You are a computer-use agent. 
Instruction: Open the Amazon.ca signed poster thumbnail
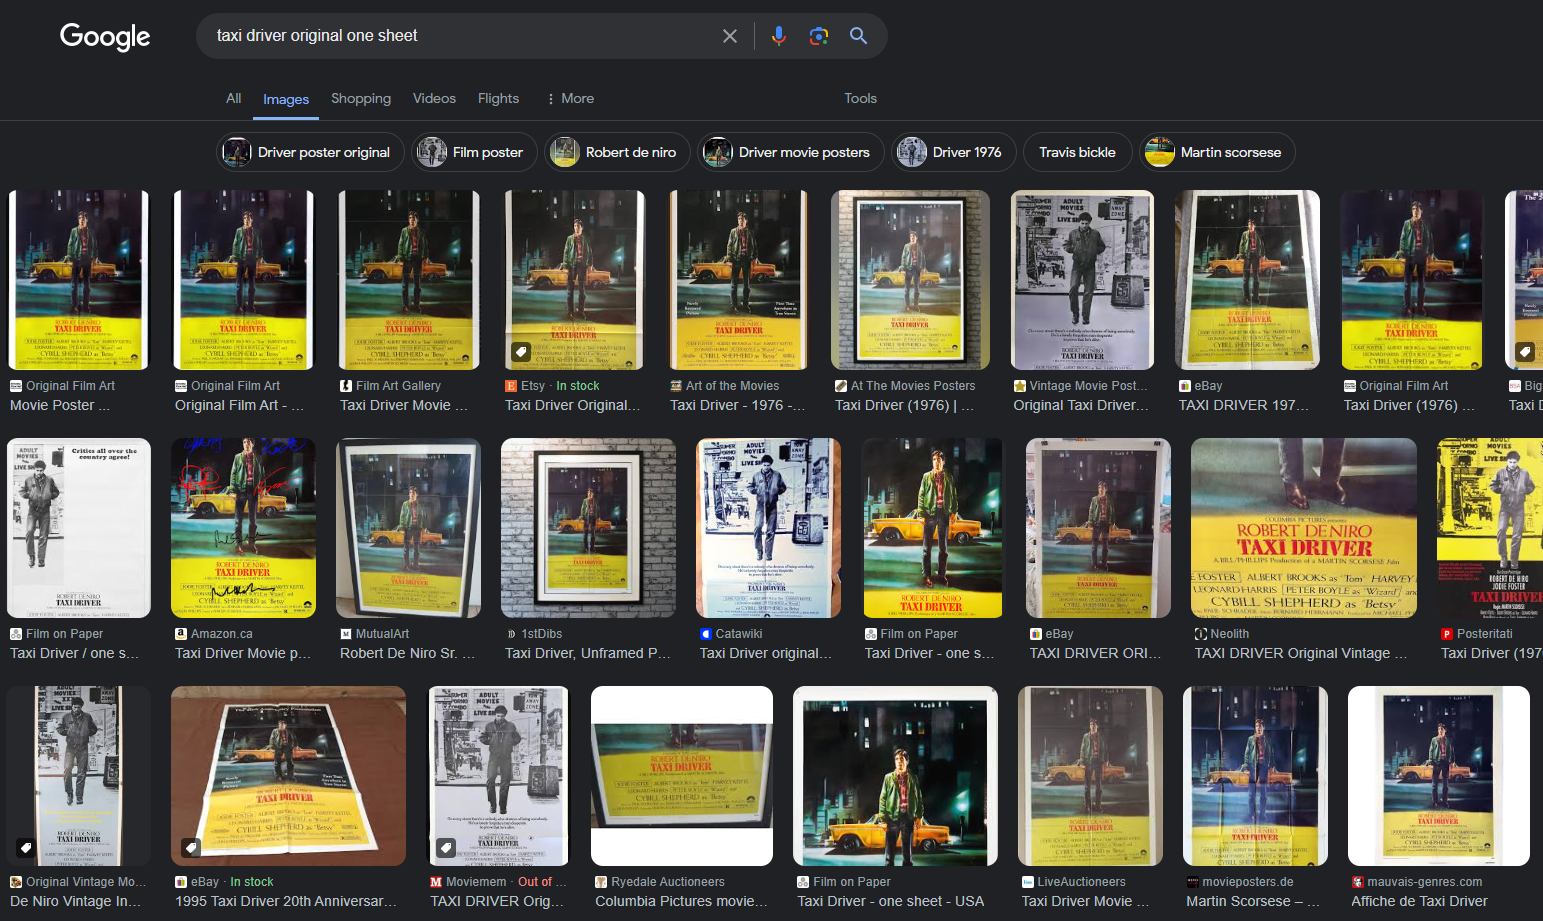(x=243, y=528)
